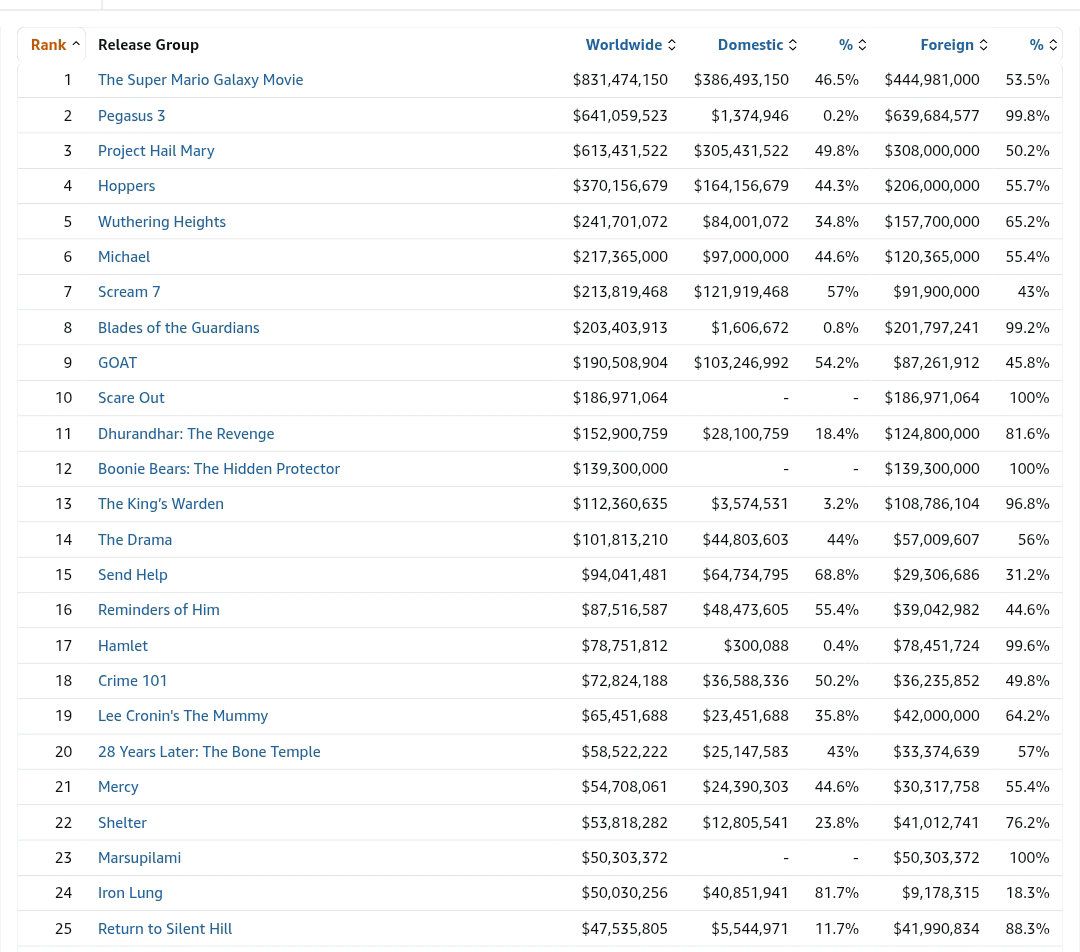The height and width of the screenshot is (952, 1080).
Task: Open Reminders of Him page
Action: (x=158, y=609)
